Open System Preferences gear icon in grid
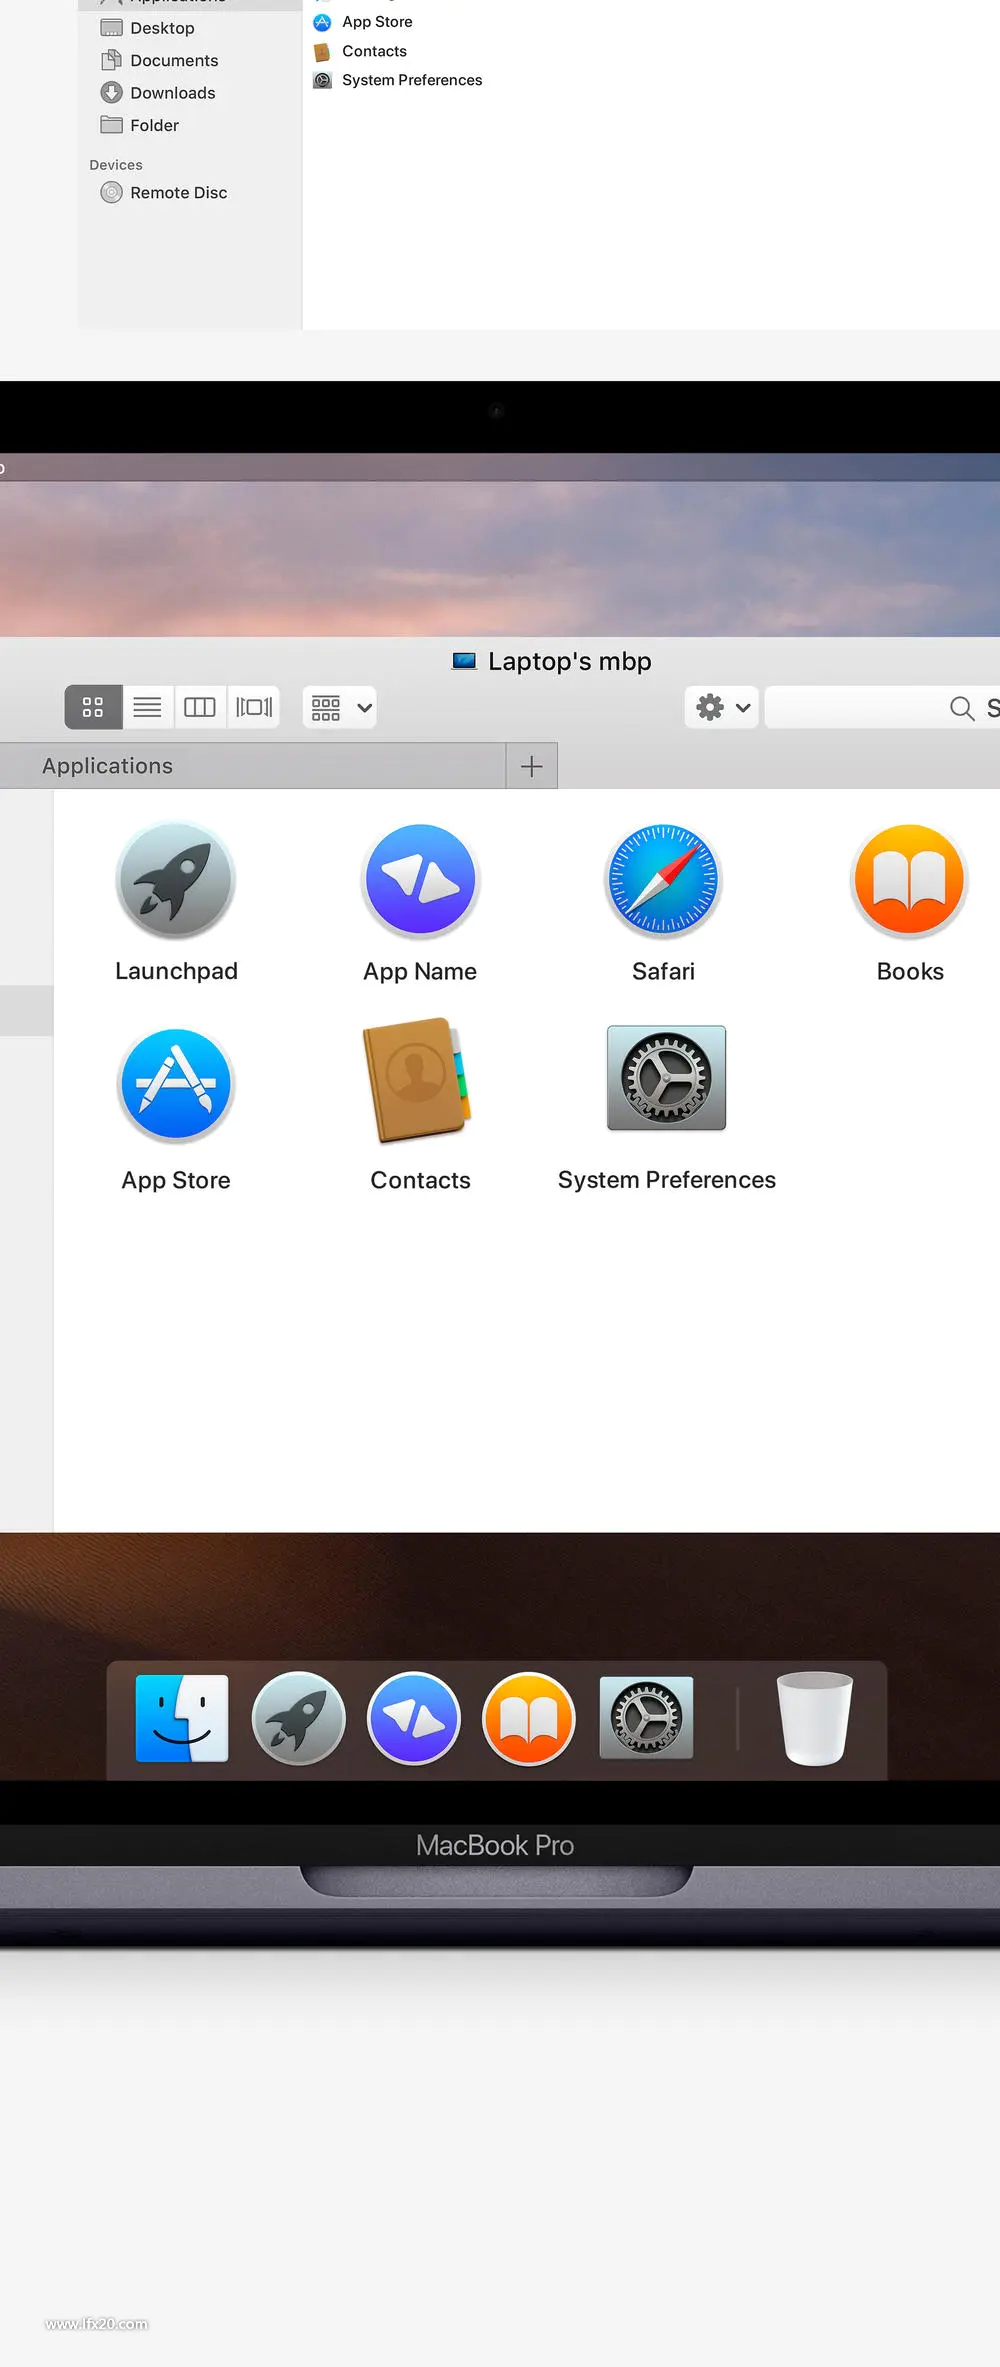 click(666, 1078)
